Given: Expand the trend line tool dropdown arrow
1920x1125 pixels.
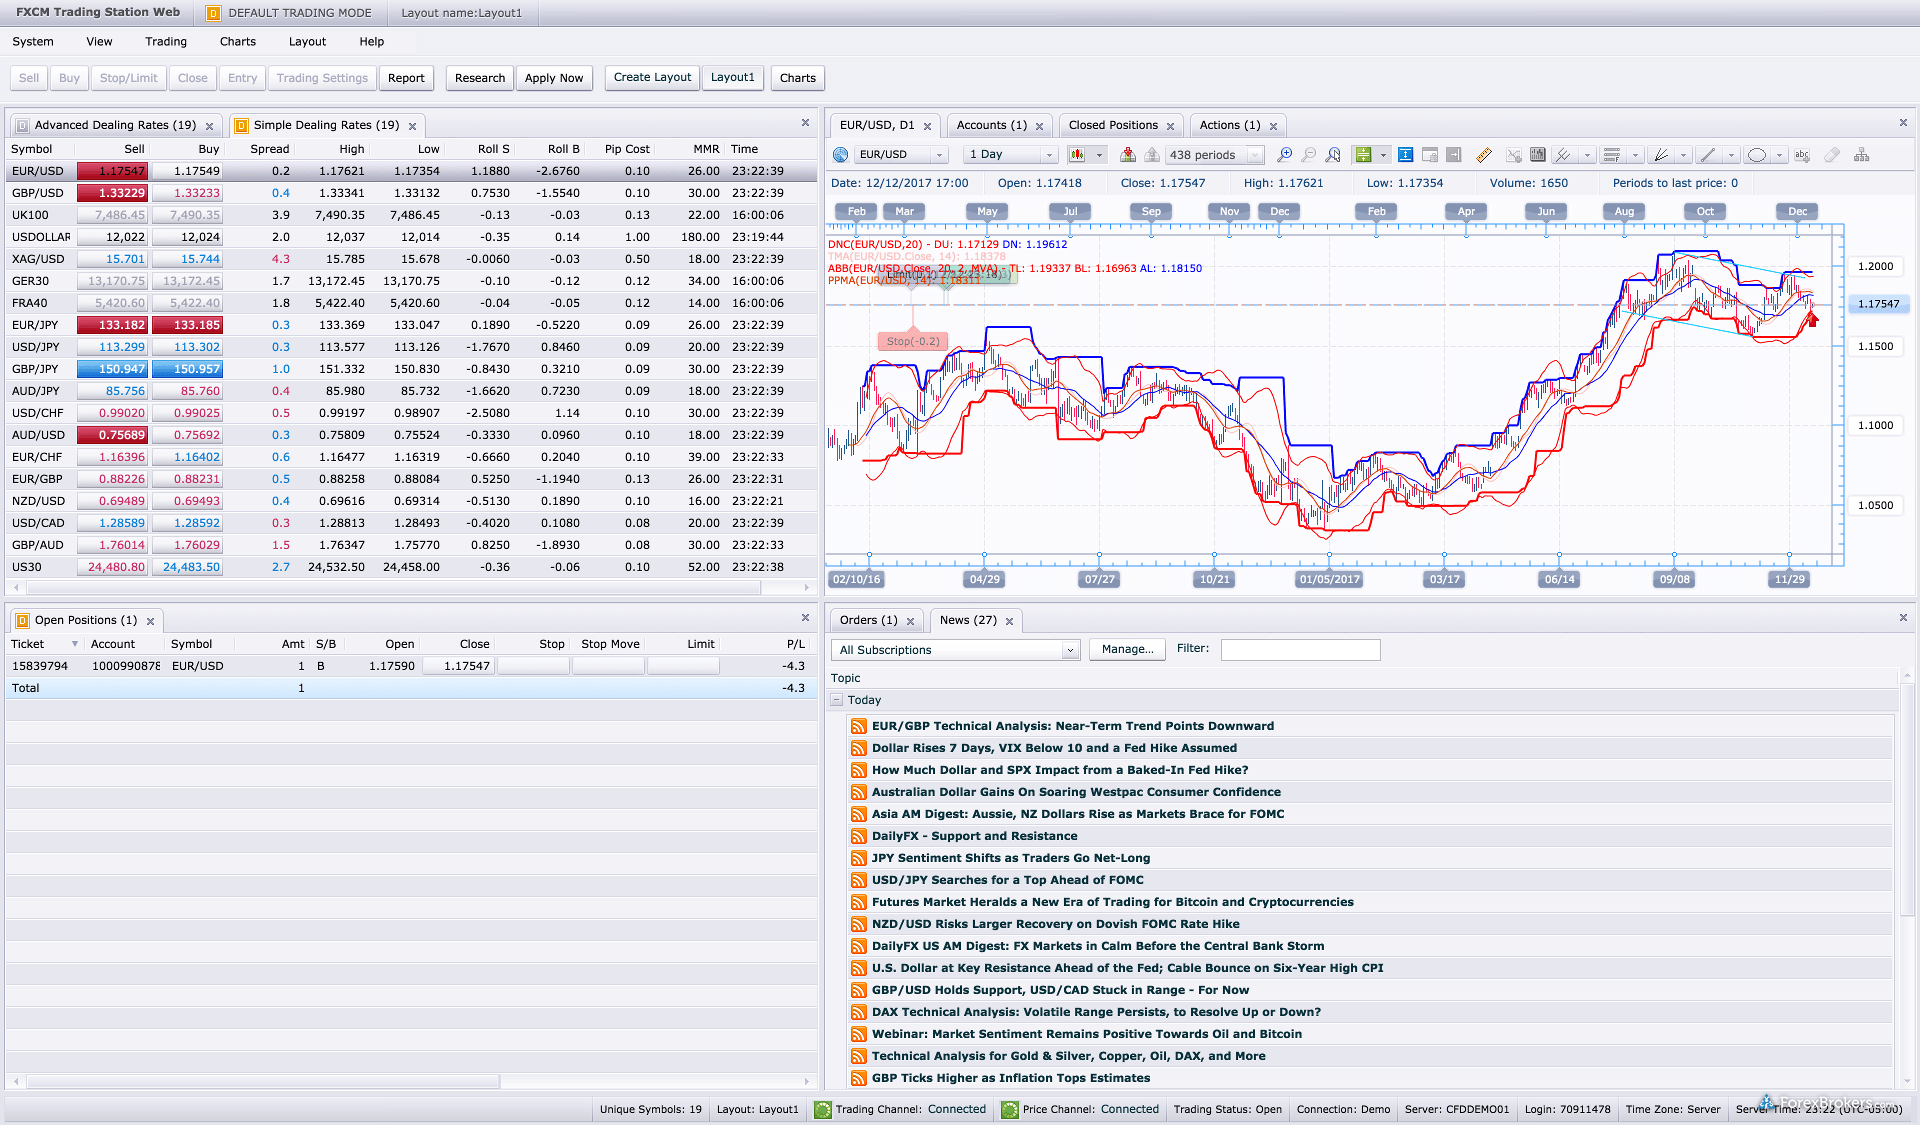Looking at the screenshot, I should pos(1731,155).
